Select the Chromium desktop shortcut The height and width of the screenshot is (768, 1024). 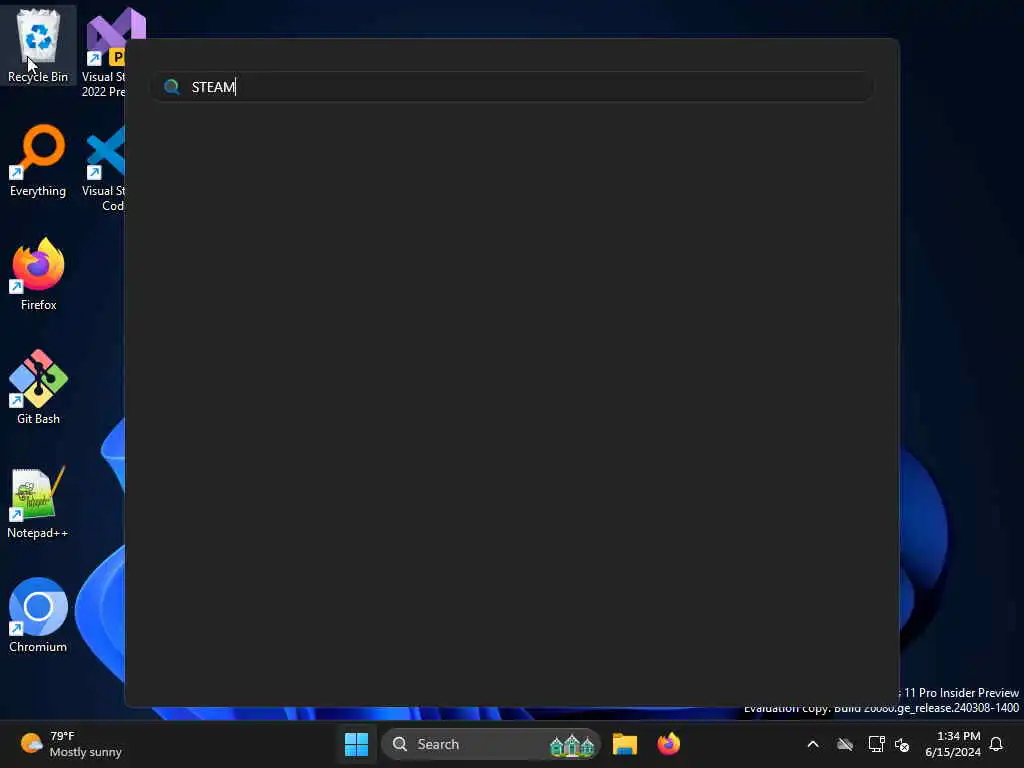point(38,616)
